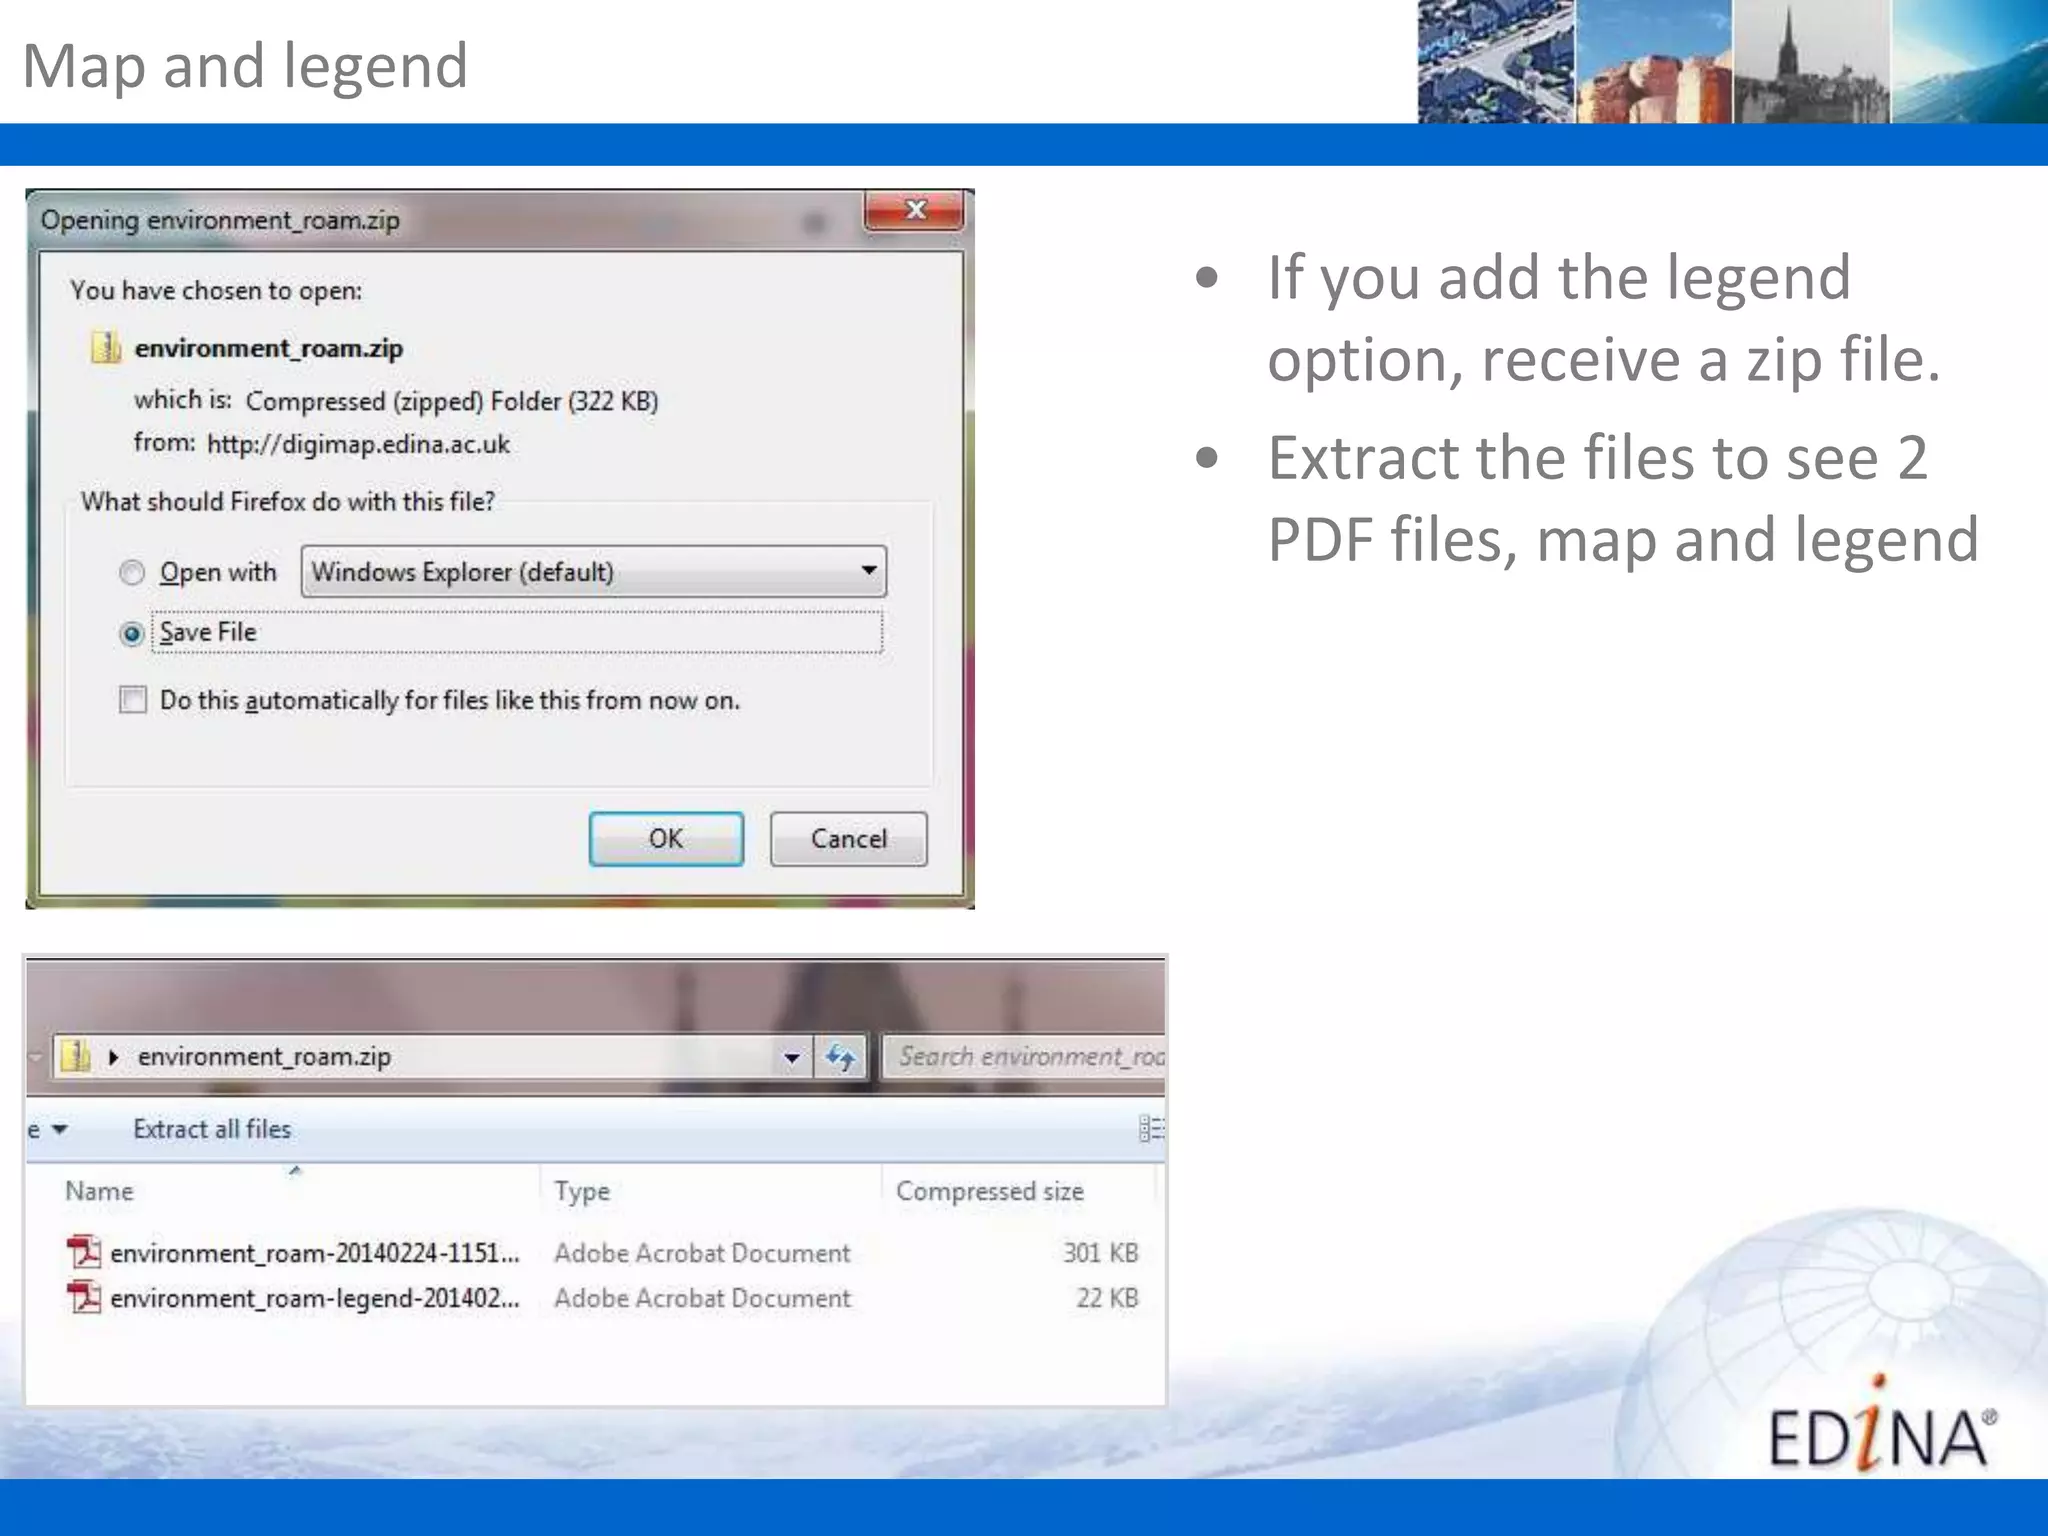This screenshot has height=1536, width=2048.
Task: Sort by the Compressed size column header
Action: click(990, 1191)
